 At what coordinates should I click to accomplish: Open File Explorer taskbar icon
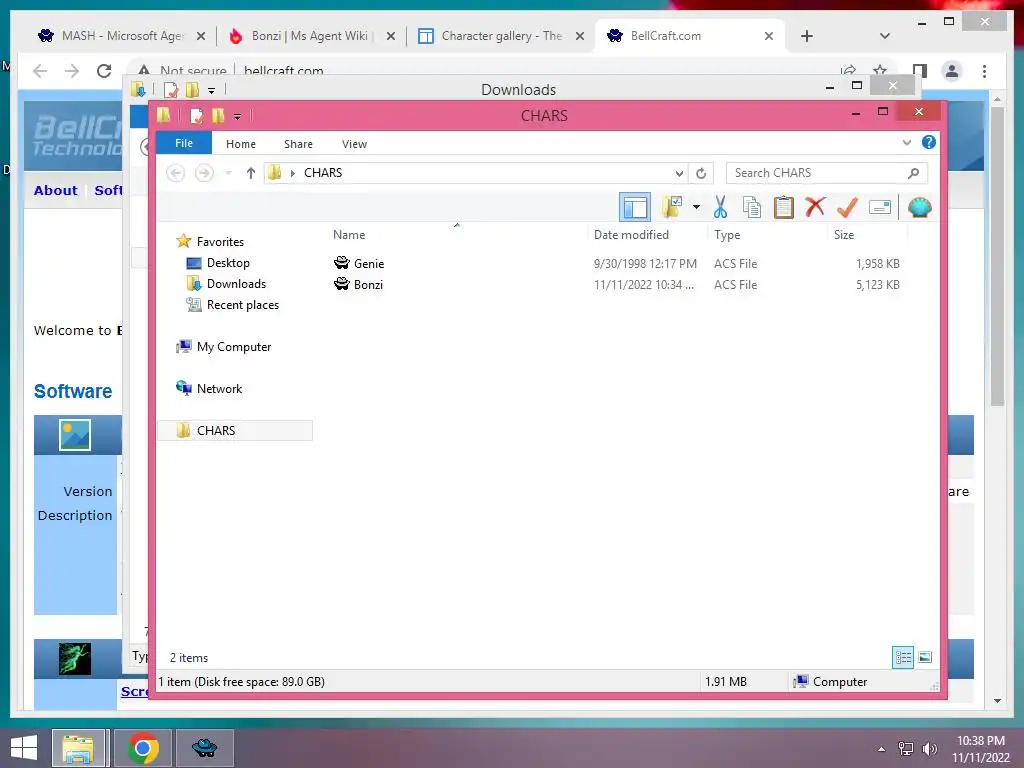point(79,748)
